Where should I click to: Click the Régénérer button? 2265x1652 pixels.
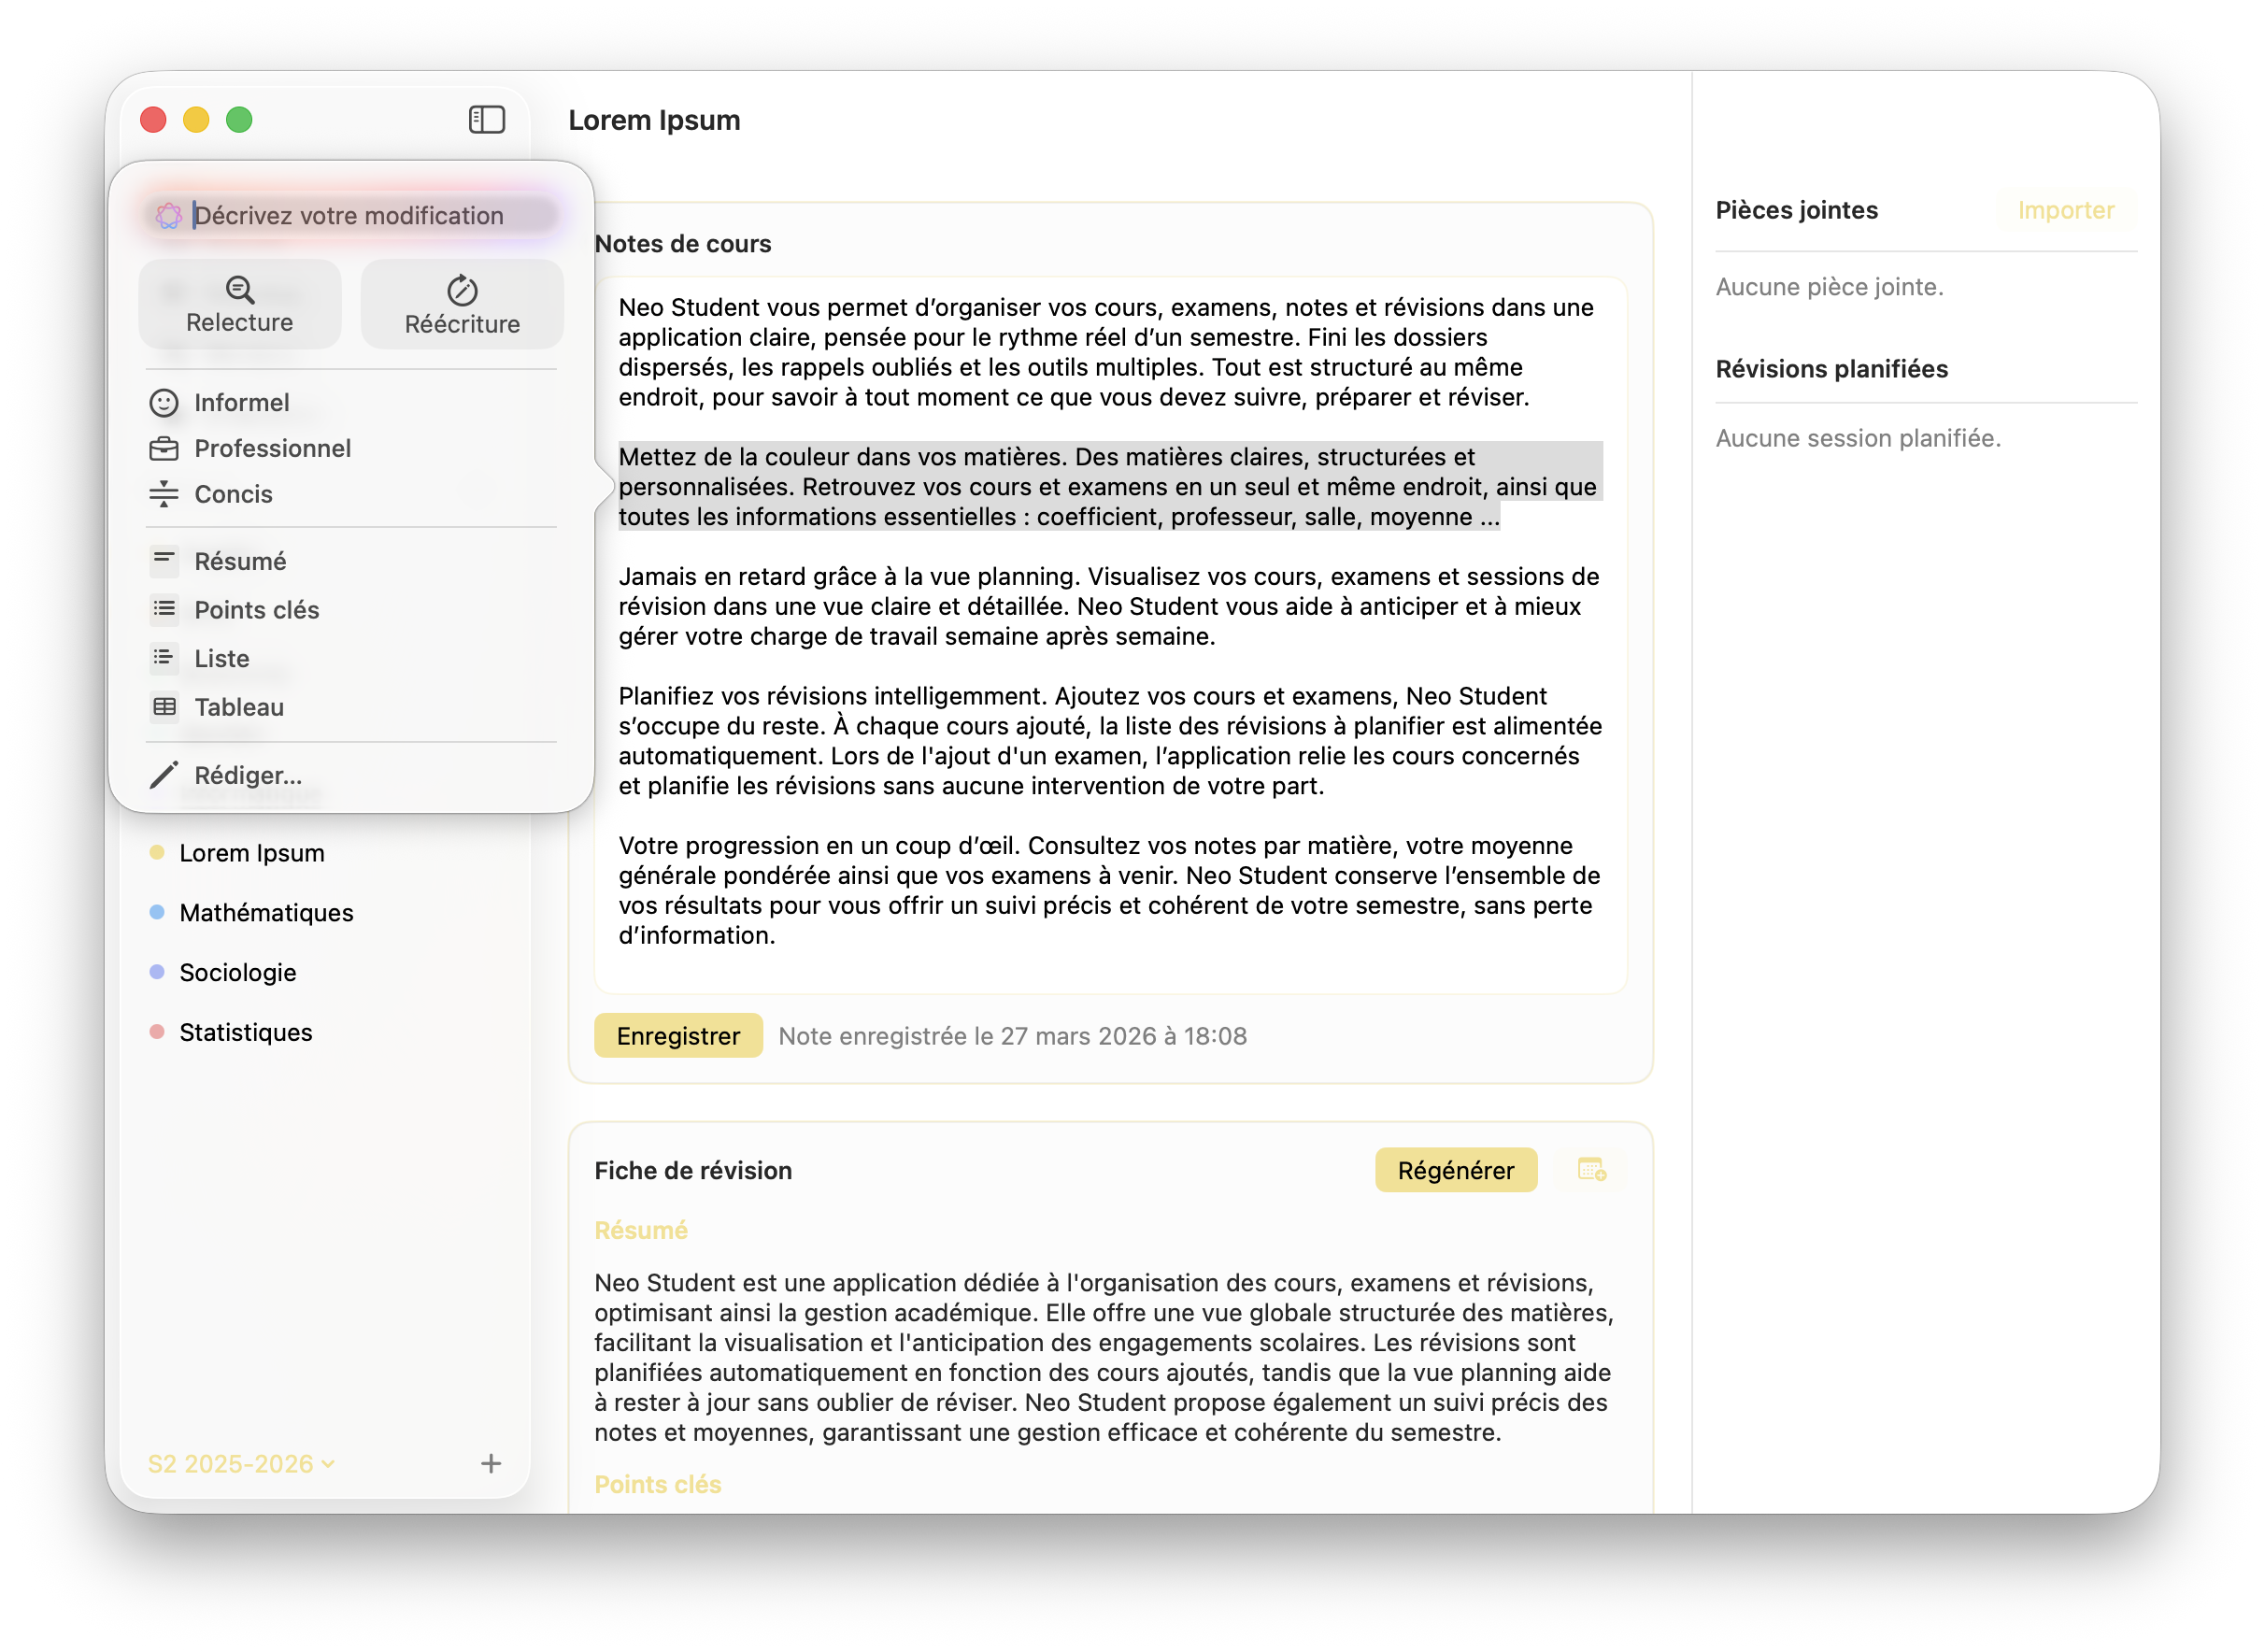1455,1170
